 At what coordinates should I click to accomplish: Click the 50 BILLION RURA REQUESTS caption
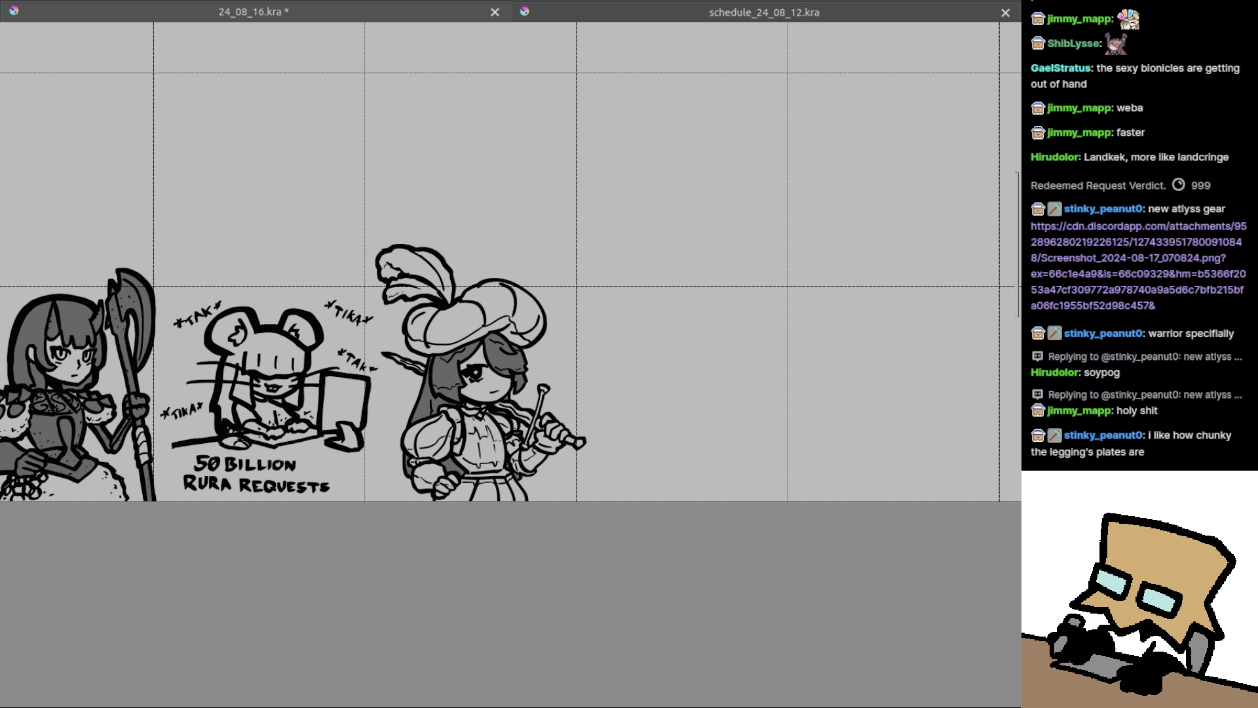click(256, 475)
